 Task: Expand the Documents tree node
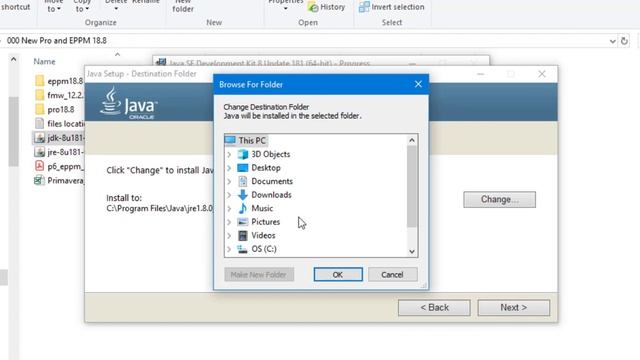[229, 181]
